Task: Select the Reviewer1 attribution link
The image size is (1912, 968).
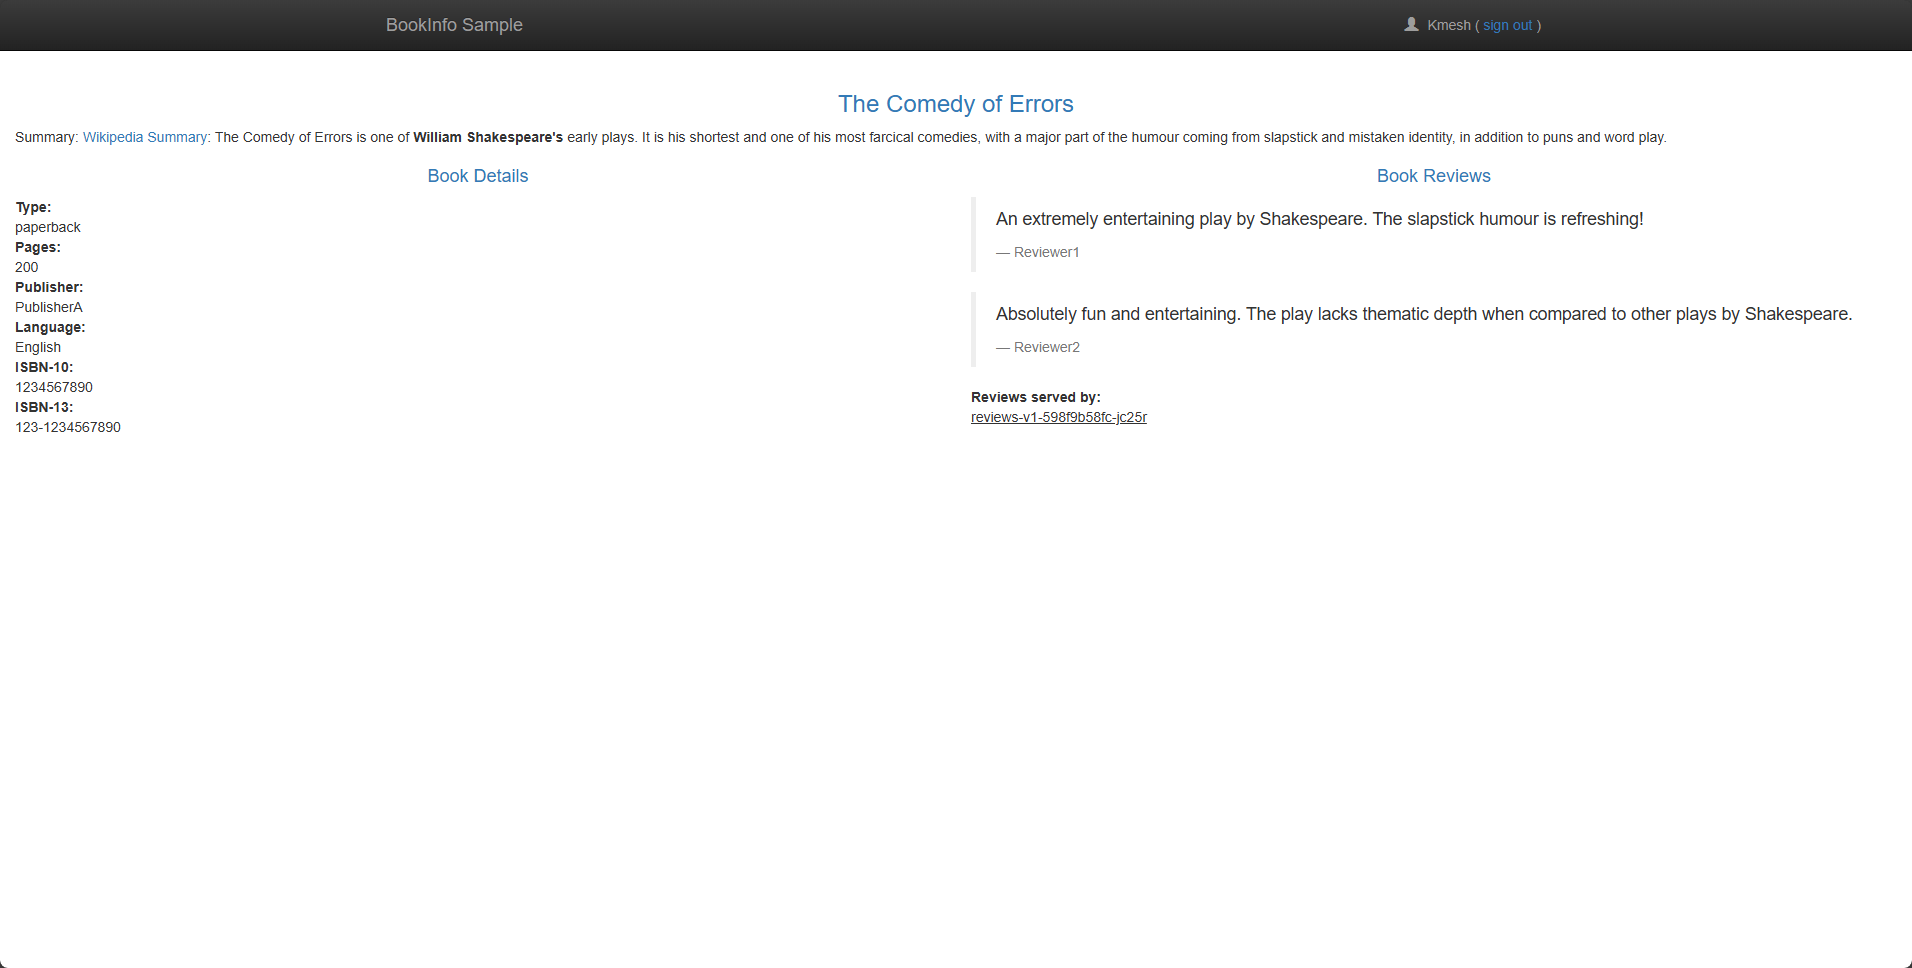Action: click(1047, 252)
